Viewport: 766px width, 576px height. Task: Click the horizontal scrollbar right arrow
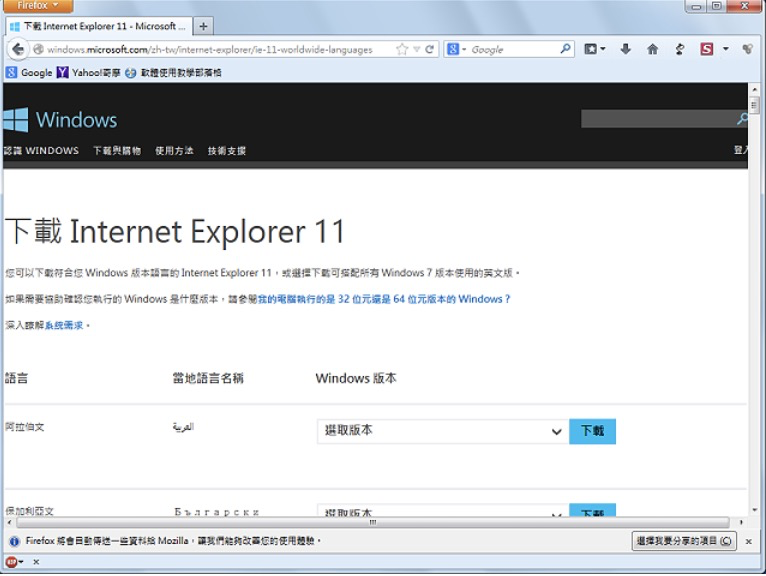point(742,522)
